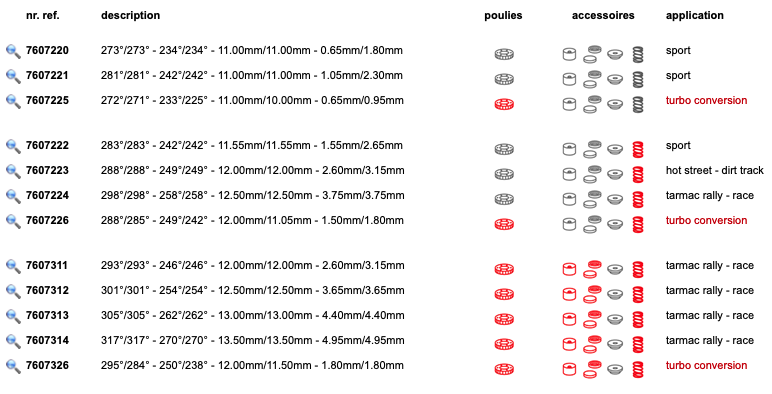Click turbo conversion text for 7607225
Viewport: 772px width, 394px height.
tap(706, 100)
